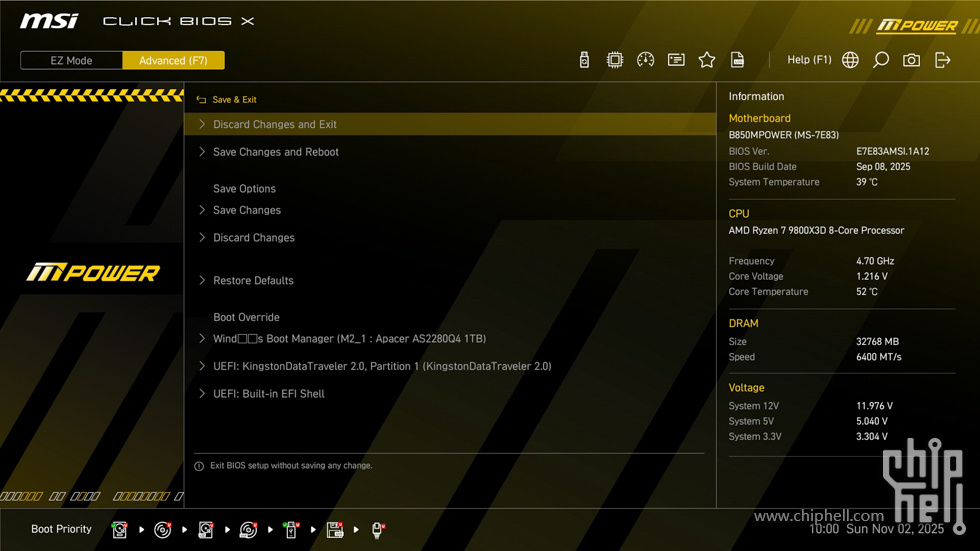980x551 pixels.
Task: Select USB floppy boot priority icon
Action: click(334, 530)
